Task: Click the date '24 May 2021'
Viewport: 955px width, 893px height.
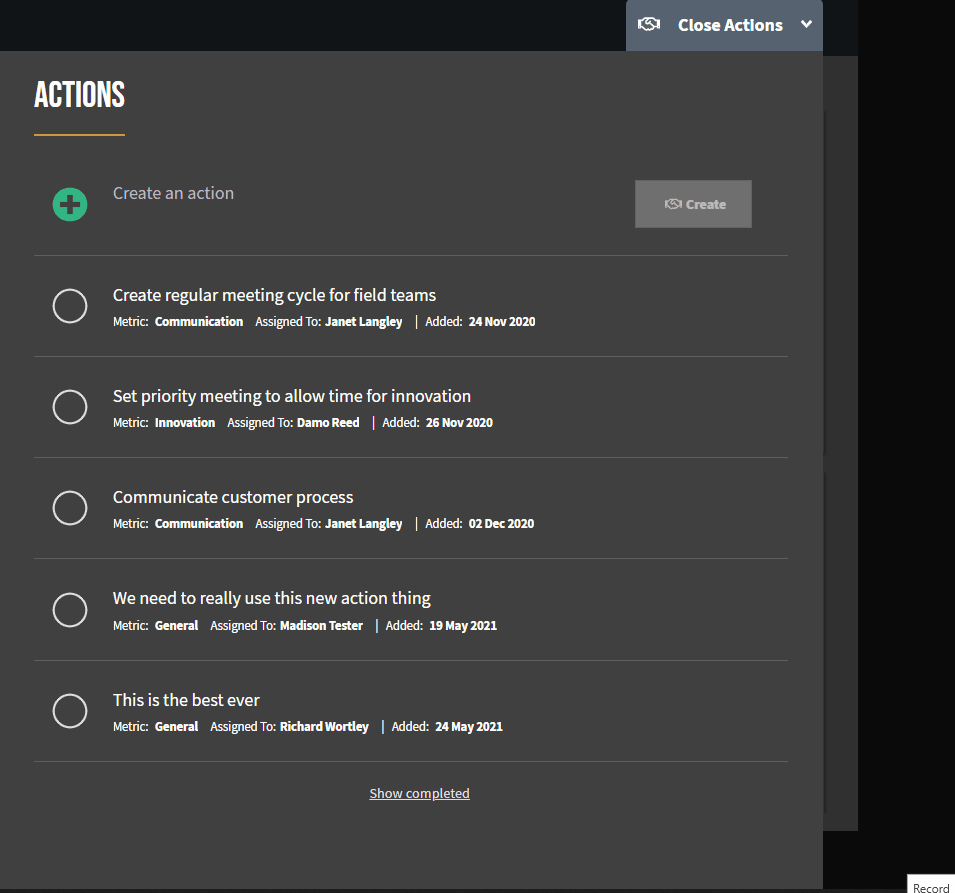Action: [469, 727]
